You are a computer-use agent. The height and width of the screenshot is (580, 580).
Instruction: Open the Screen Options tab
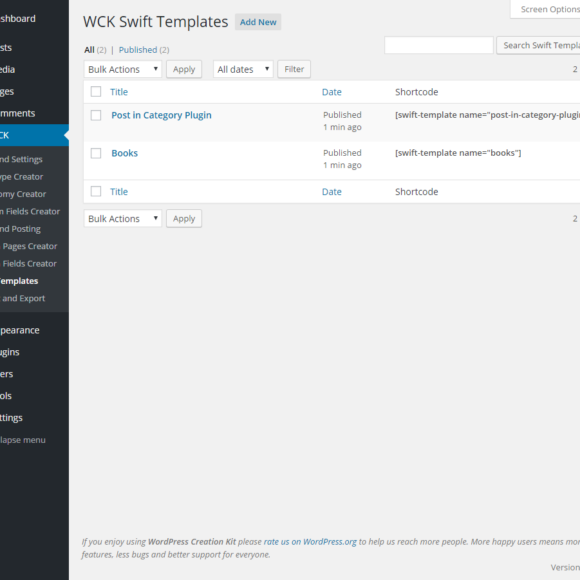pyautogui.click(x=547, y=9)
